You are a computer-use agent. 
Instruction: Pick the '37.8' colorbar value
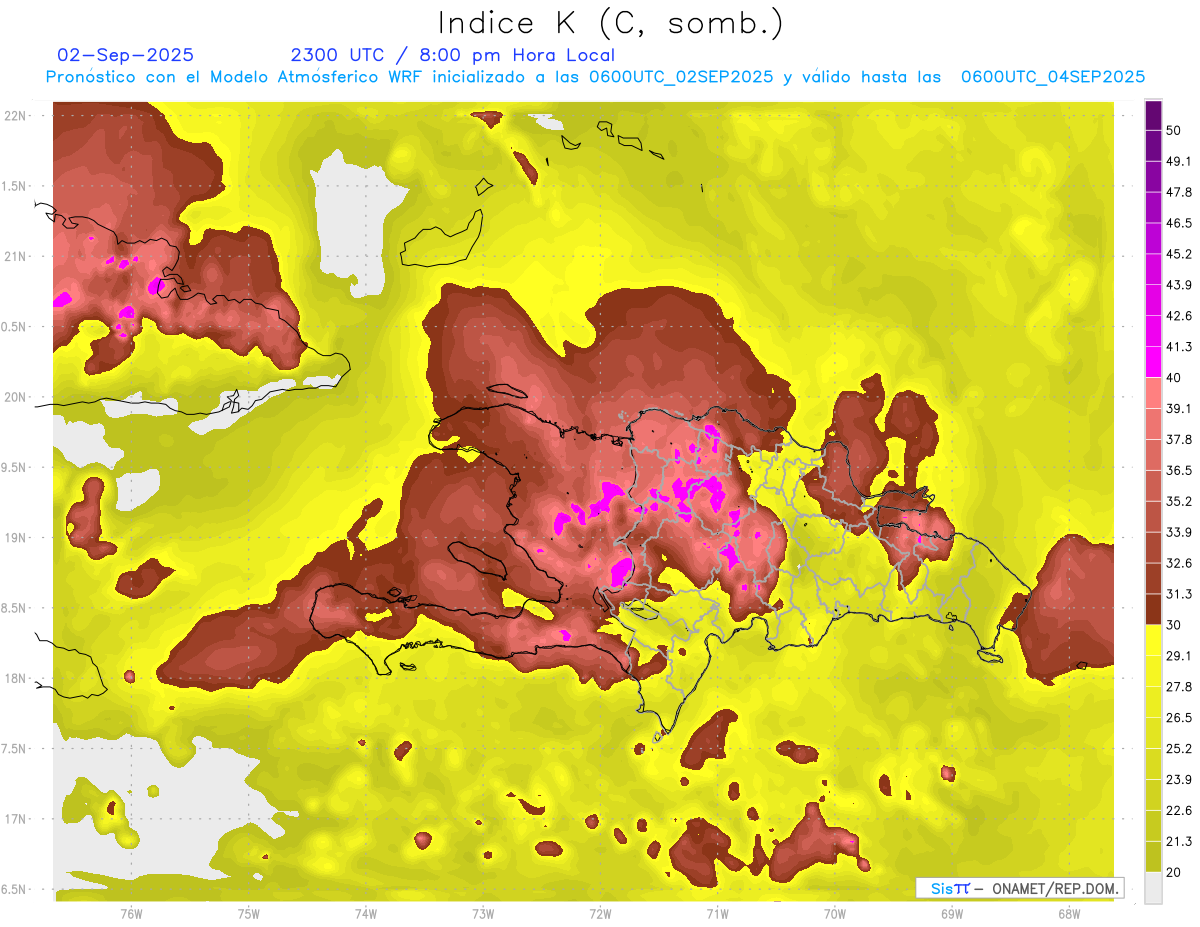pos(1179,439)
